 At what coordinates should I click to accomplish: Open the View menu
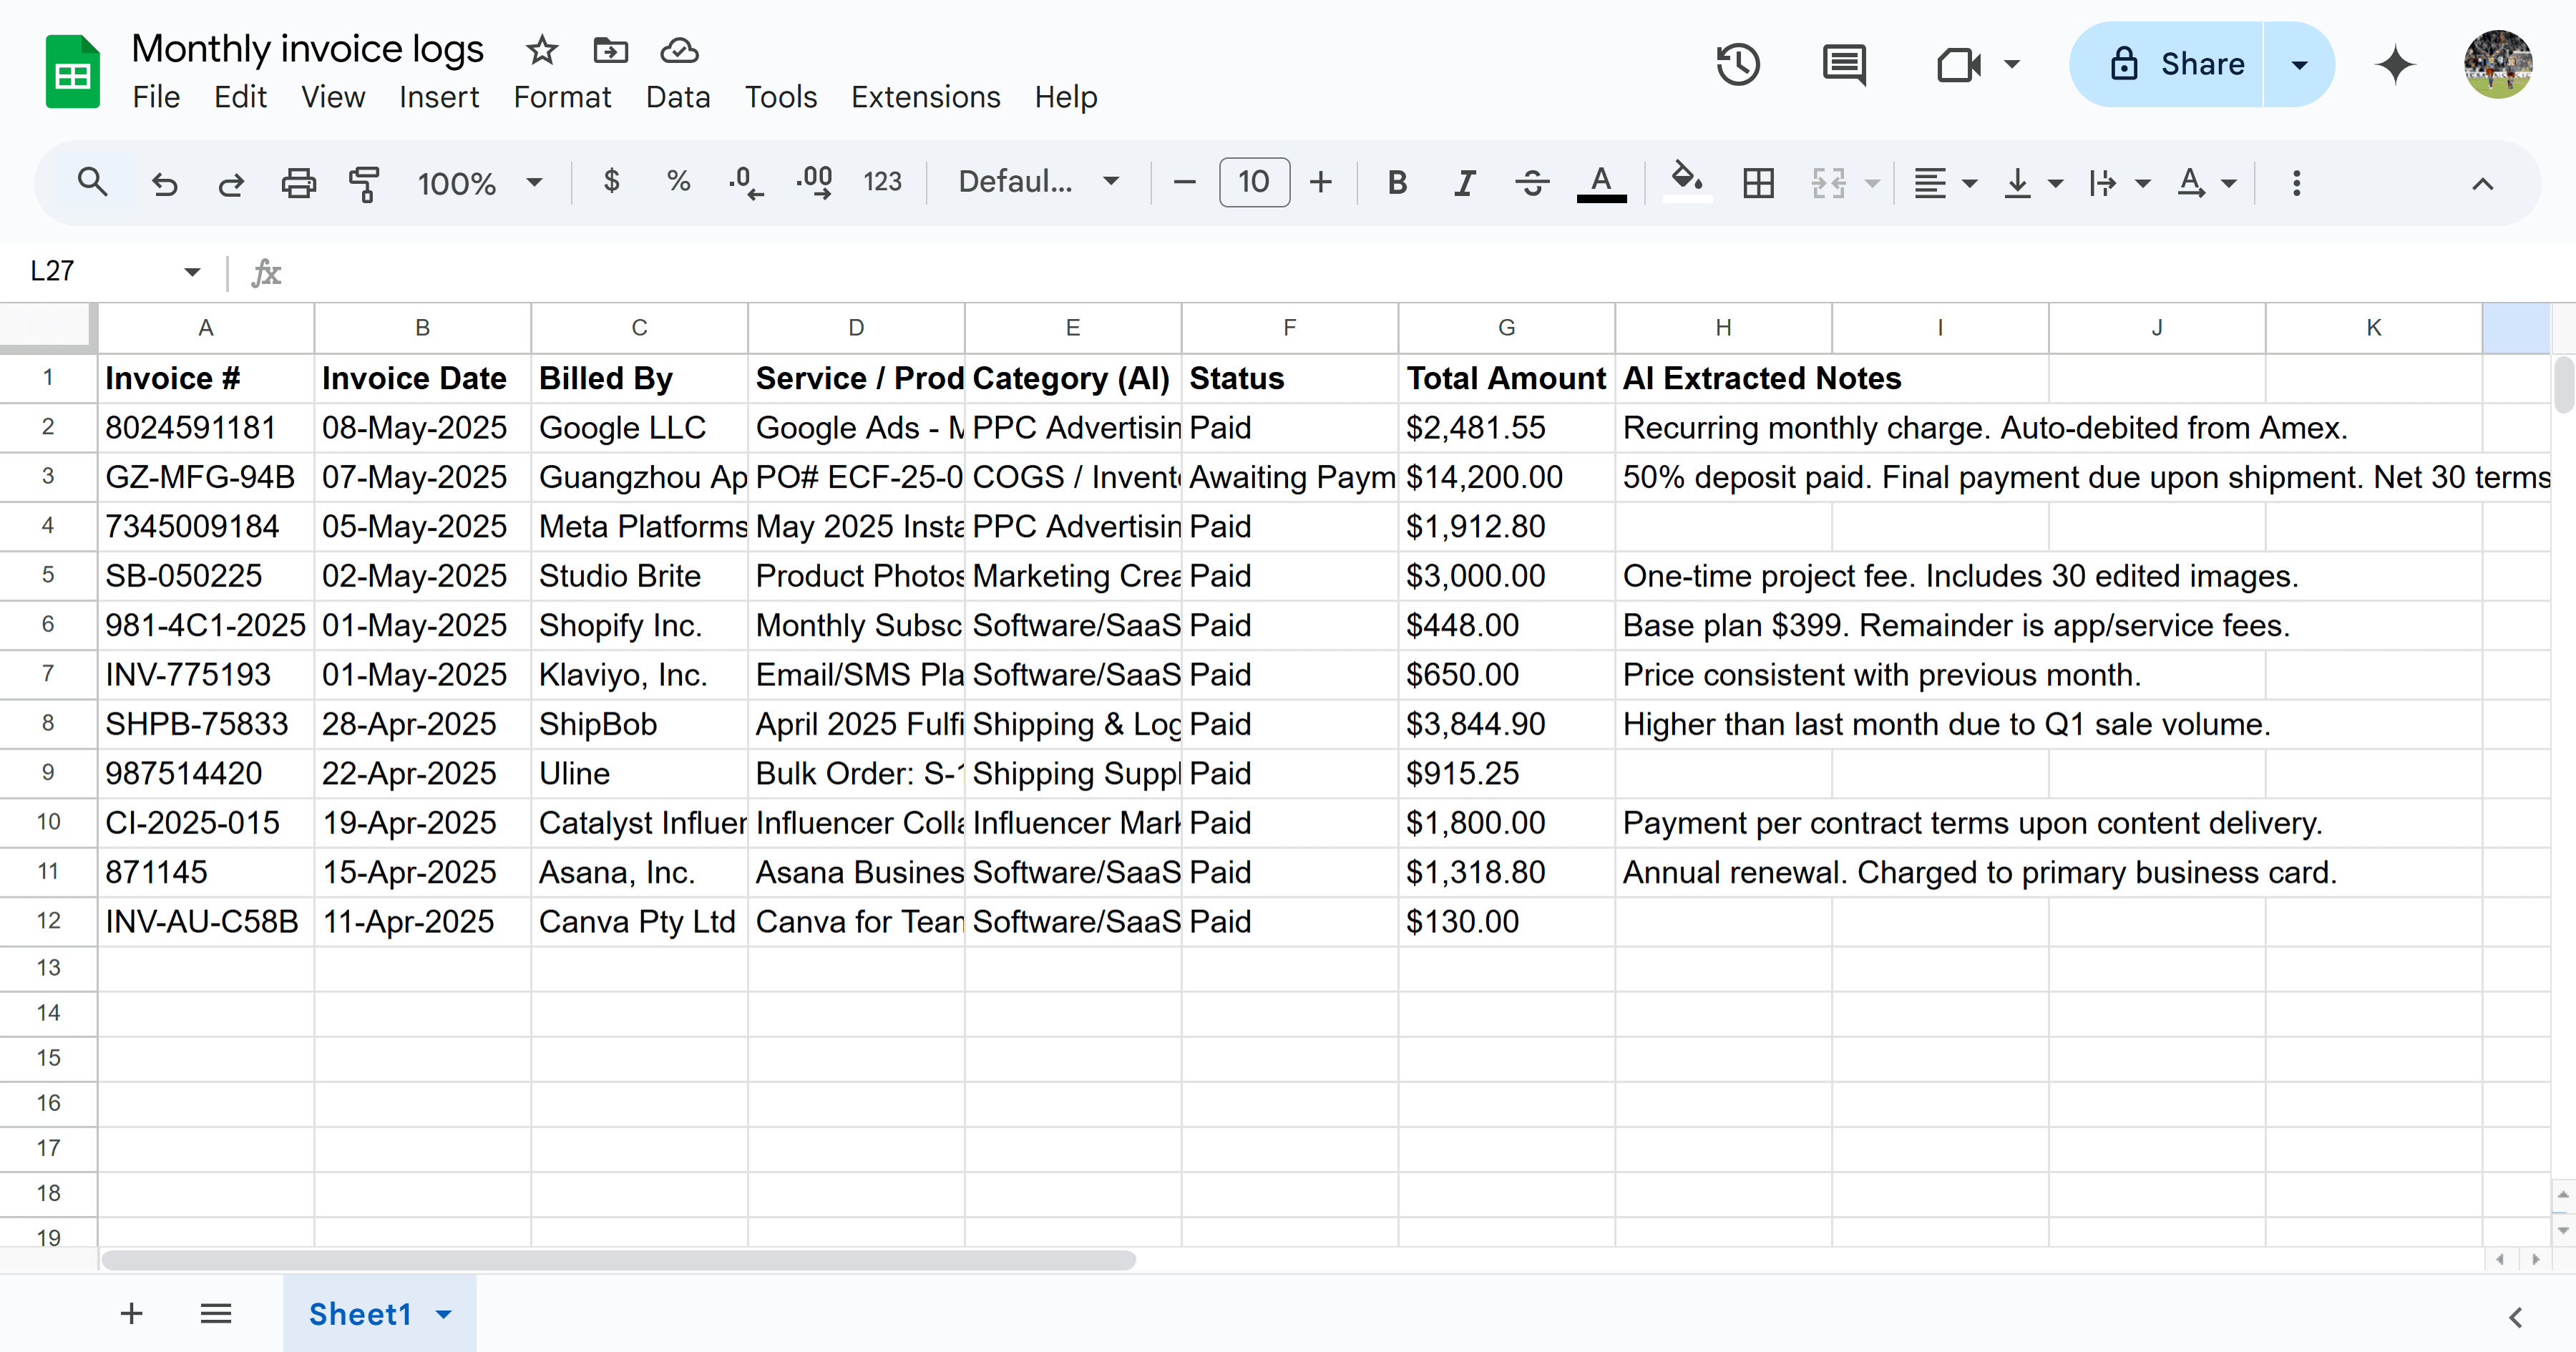coord(333,97)
